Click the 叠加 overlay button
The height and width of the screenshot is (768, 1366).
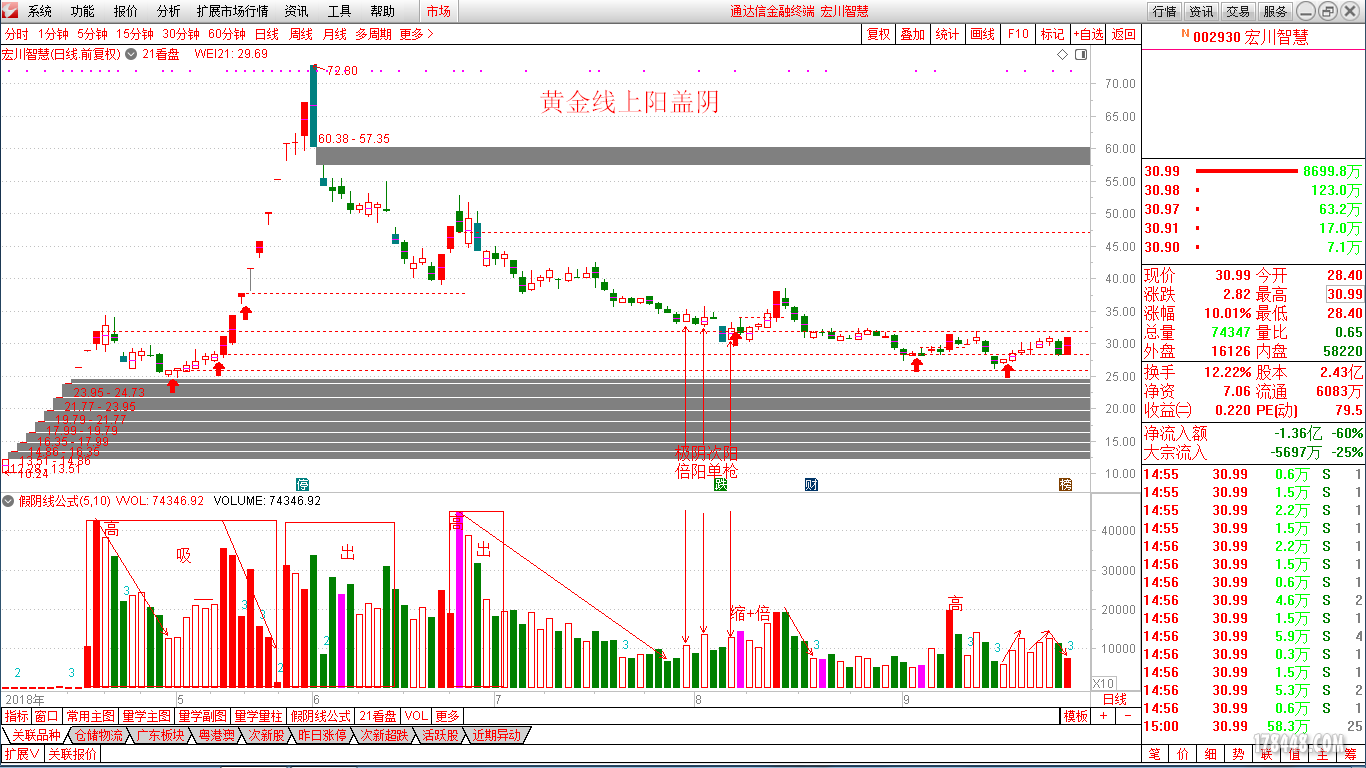click(912, 34)
